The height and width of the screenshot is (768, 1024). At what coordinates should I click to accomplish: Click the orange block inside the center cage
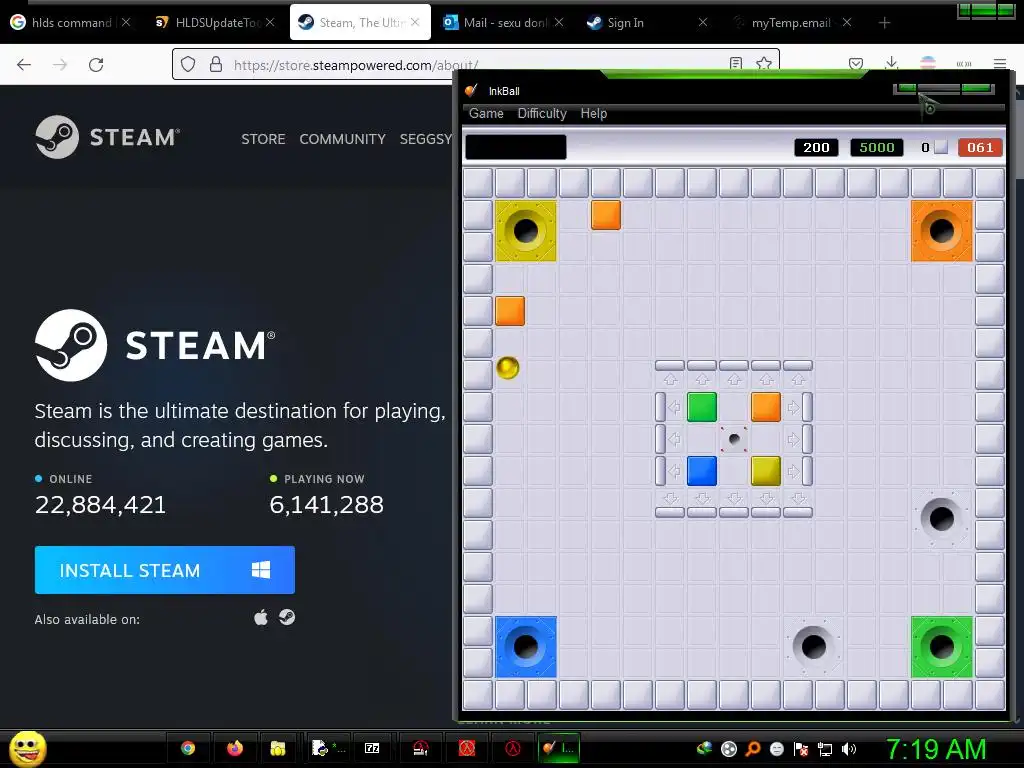coord(766,407)
